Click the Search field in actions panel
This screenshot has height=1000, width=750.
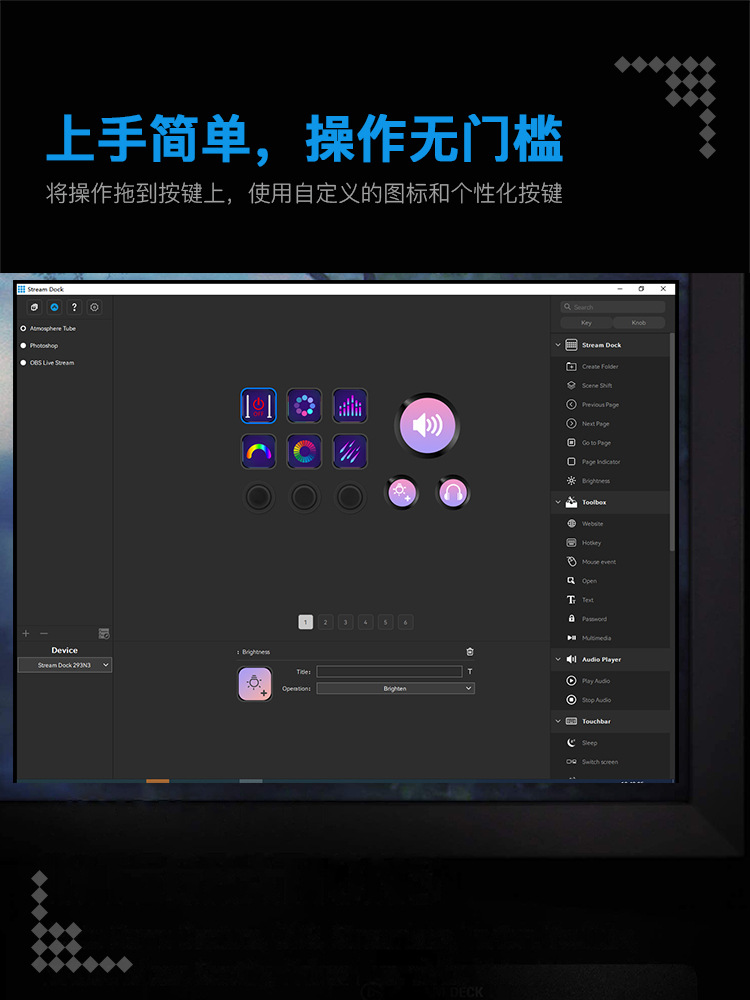(613, 307)
